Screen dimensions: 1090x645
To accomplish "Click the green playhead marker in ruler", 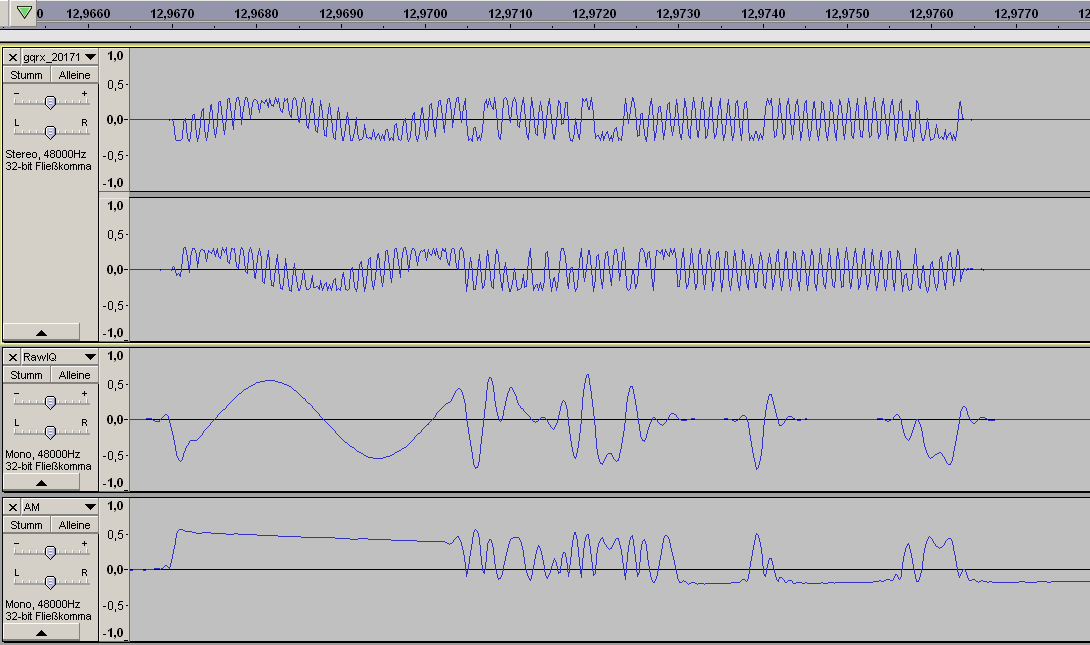I will (x=24, y=12).
